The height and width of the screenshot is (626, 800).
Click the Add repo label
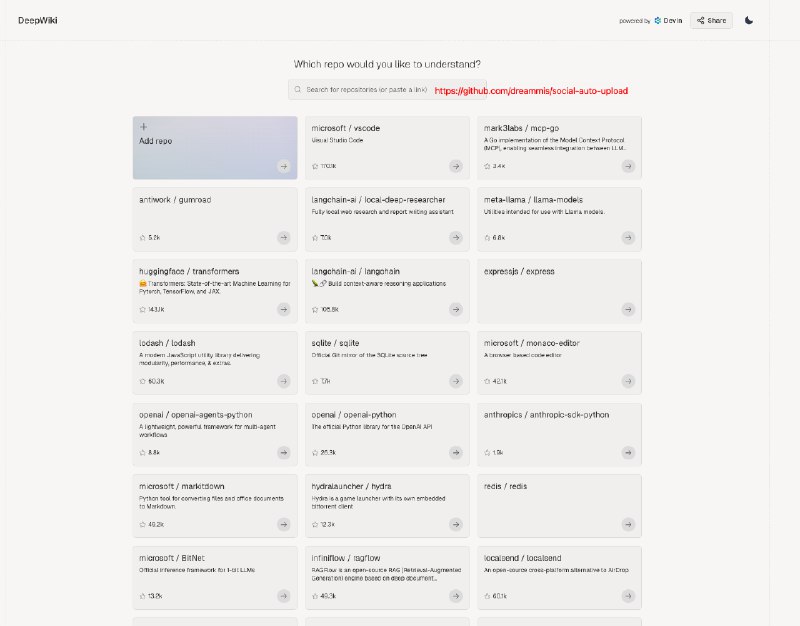(156, 141)
